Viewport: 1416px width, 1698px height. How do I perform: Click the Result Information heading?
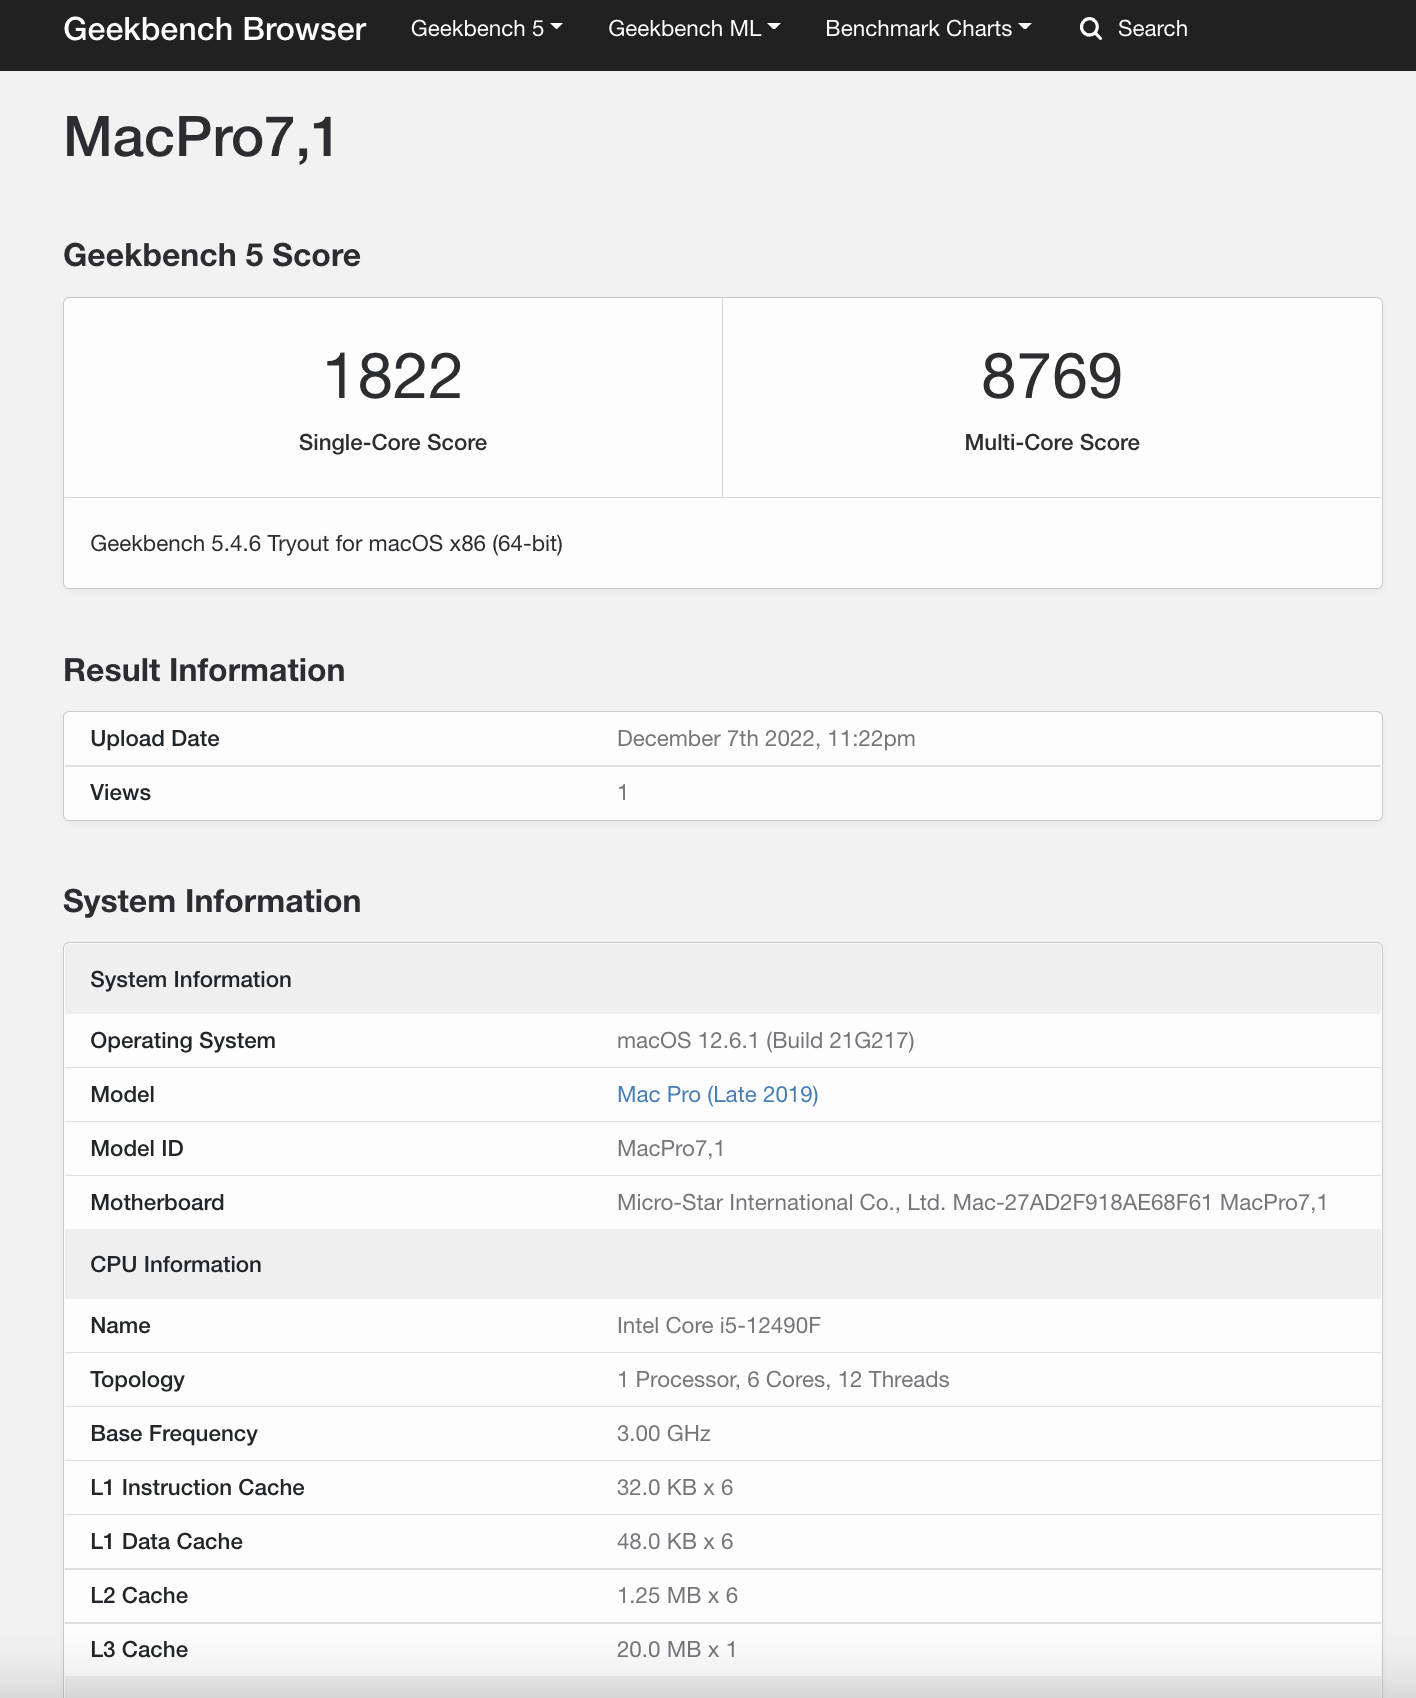pyautogui.click(x=204, y=670)
